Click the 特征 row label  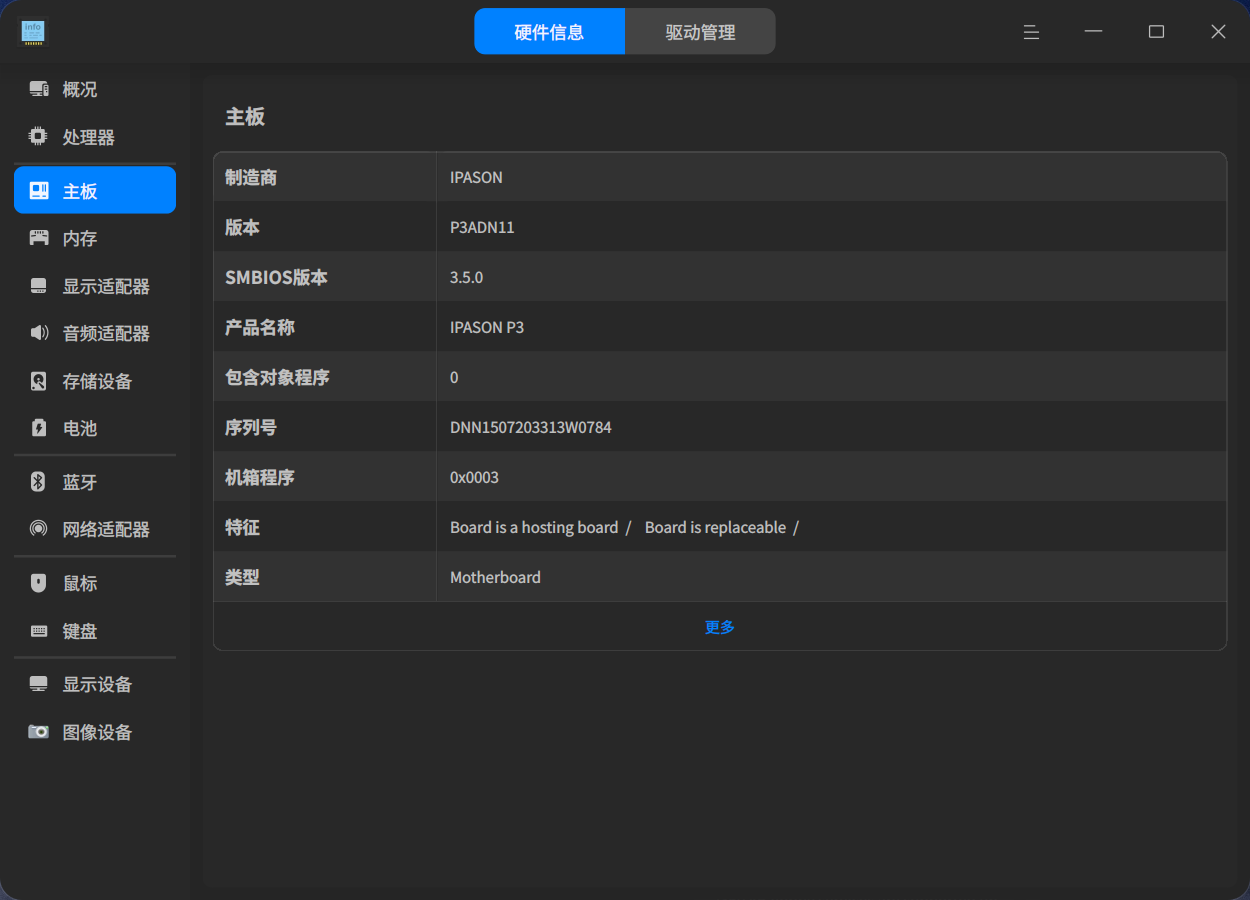tap(242, 527)
